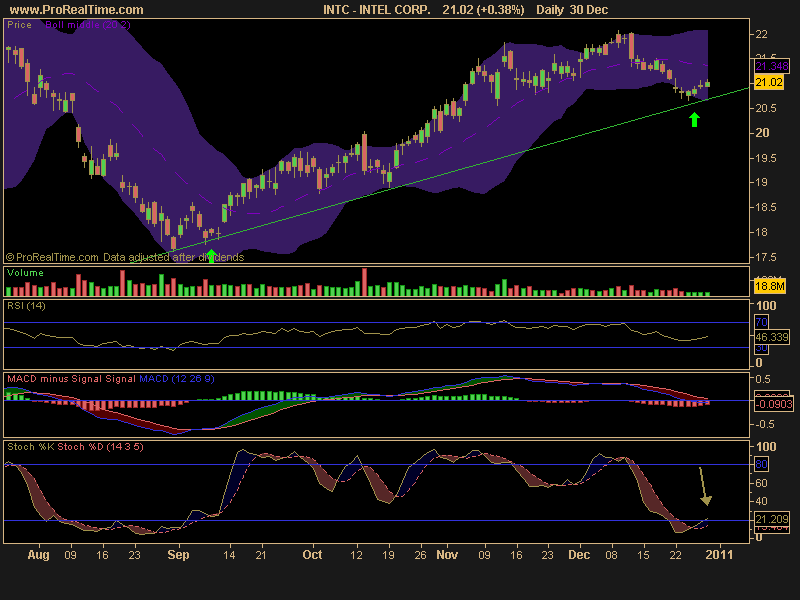Click the Aug date axis label
The width and height of the screenshot is (800, 600).
coord(38,555)
